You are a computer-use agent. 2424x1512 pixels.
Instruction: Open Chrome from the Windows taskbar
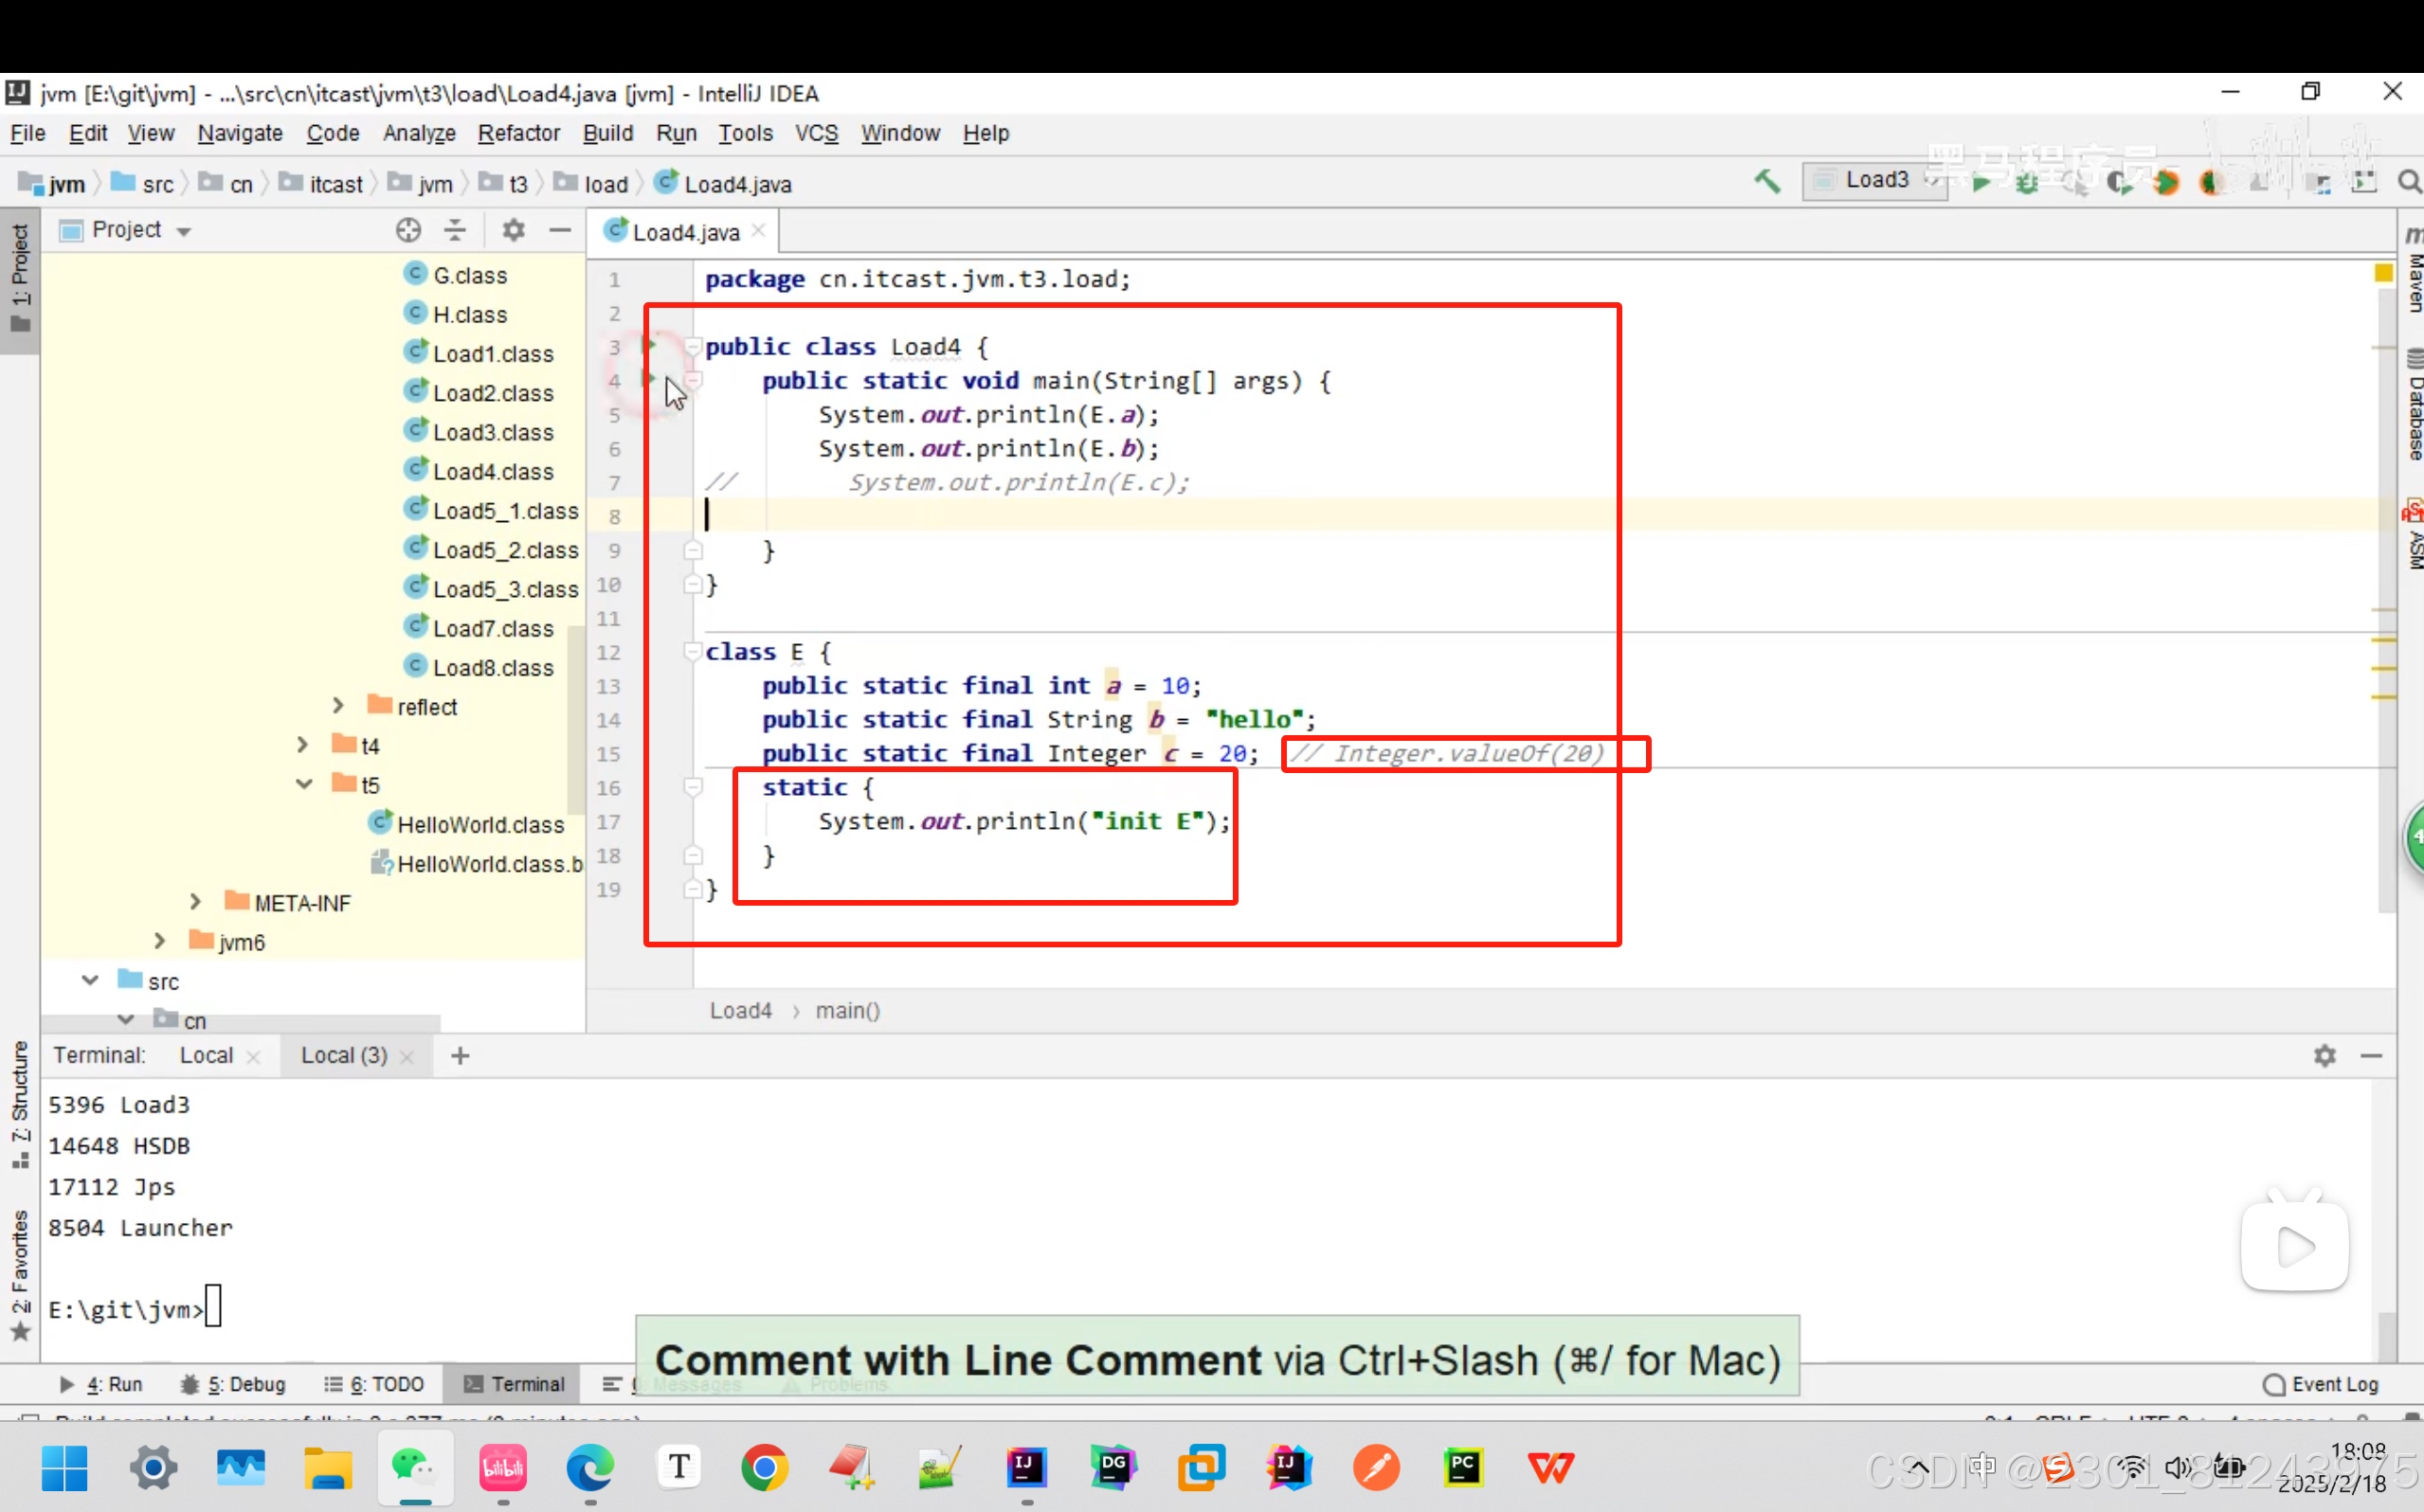tap(764, 1467)
